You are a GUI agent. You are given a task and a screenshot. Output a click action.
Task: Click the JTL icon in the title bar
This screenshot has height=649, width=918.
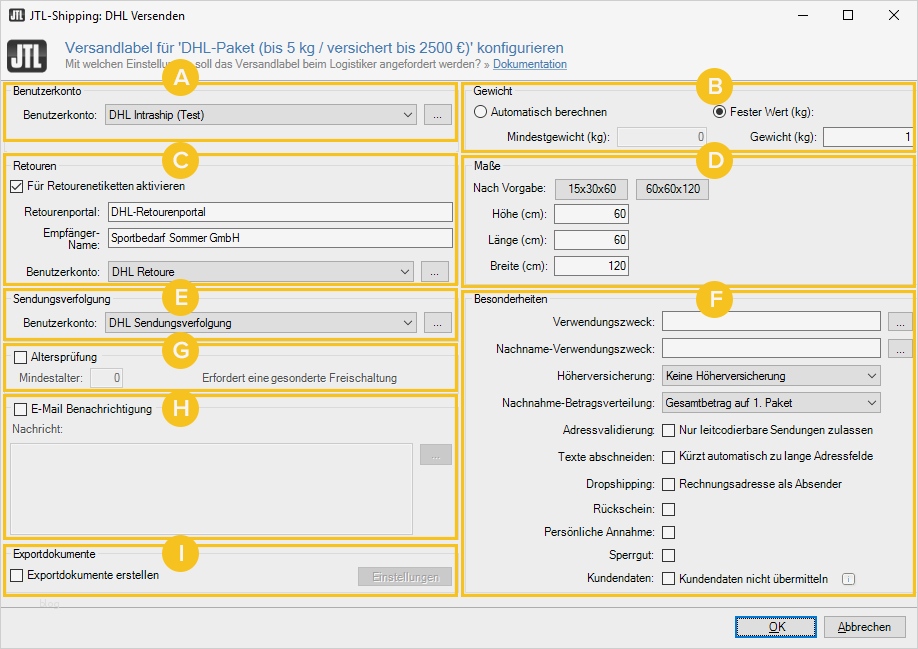point(16,15)
